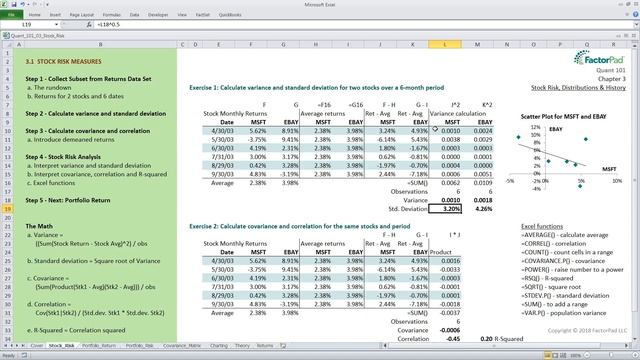The height and width of the screenshot is (360, 640).
Task: Click the Zoom Out minus button
Action: pos(588,356)
